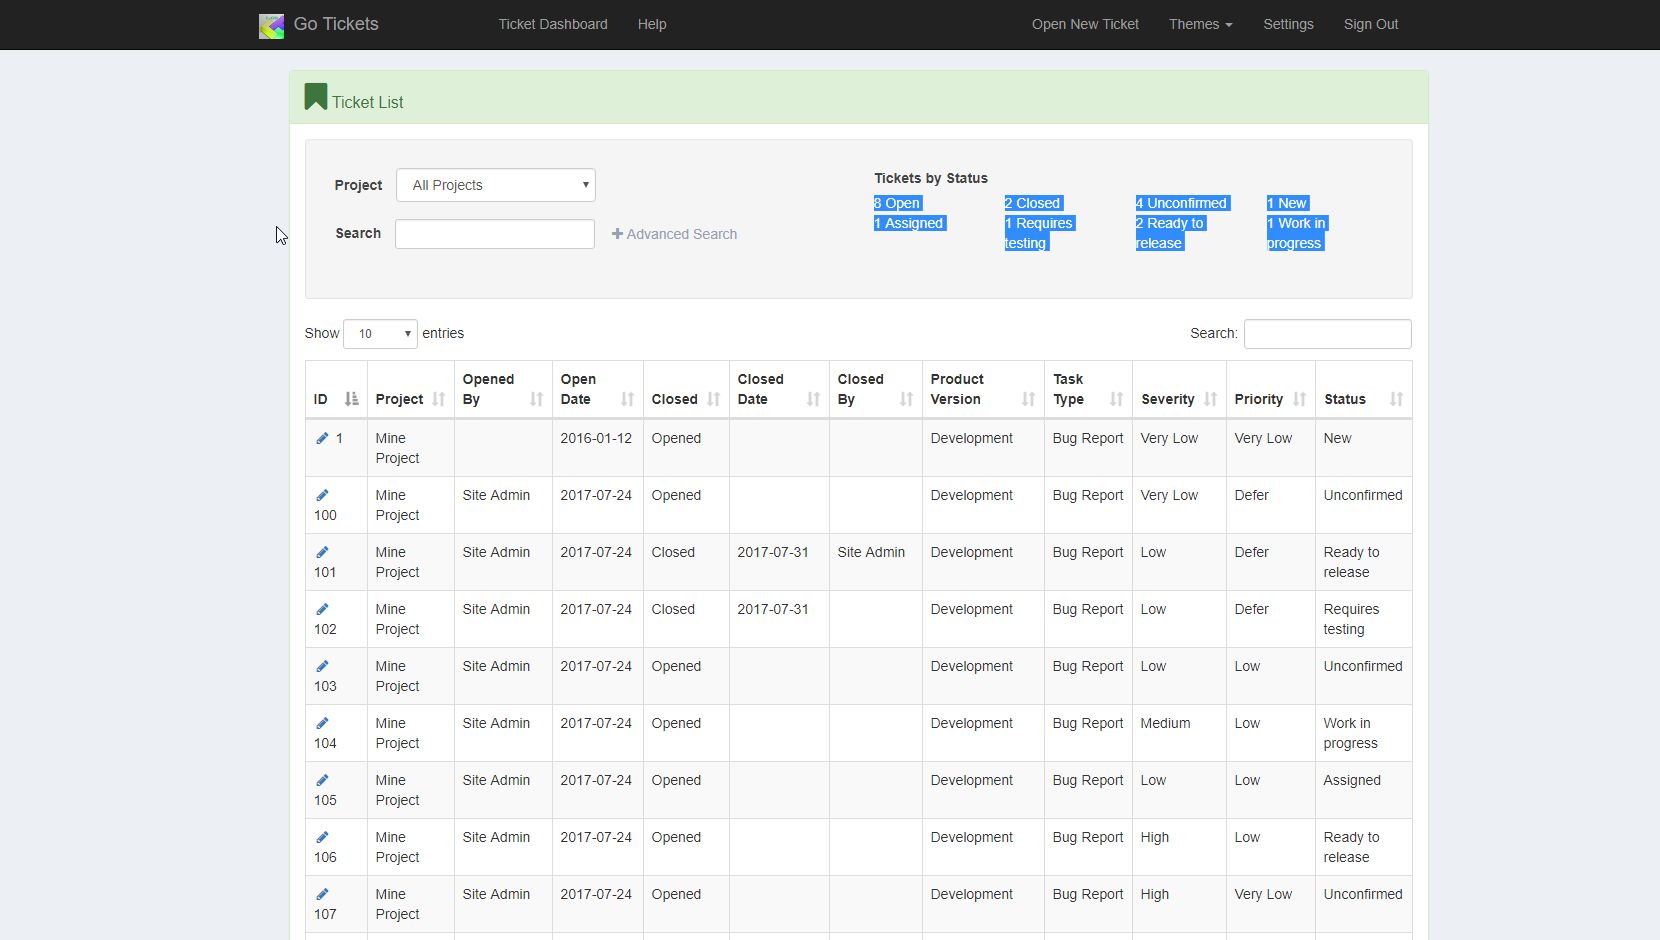1660x940 pixels.
Task: Click the green Ticket List bookmark icon
Action: point(316,97)
